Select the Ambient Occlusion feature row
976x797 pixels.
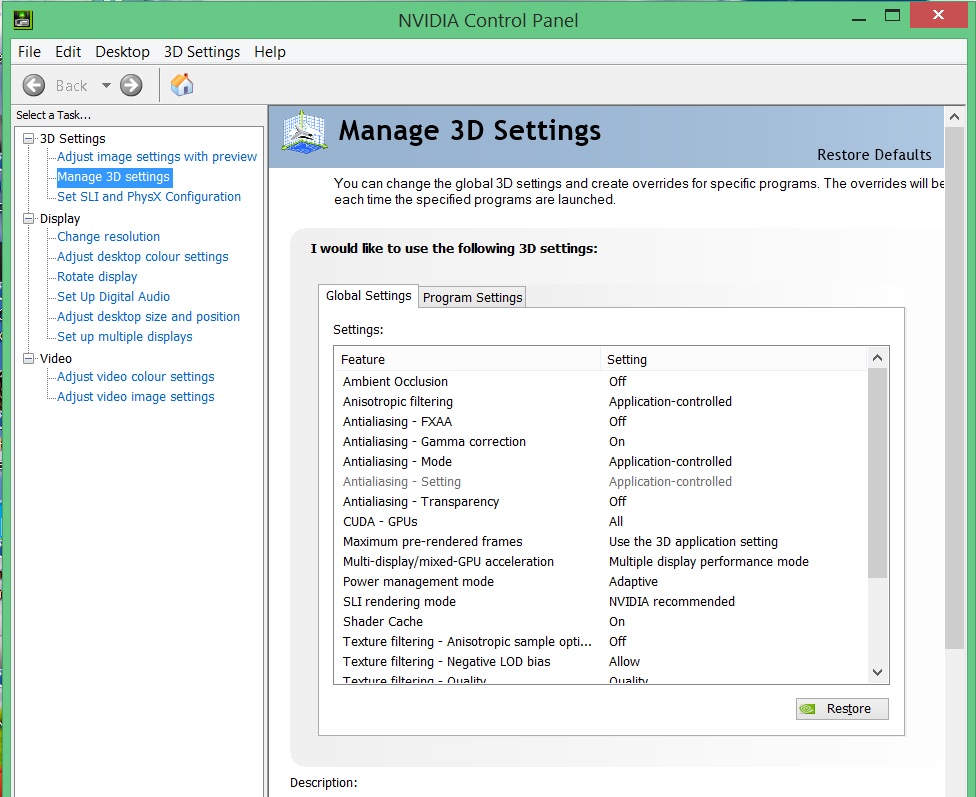[x=601, y=382]
